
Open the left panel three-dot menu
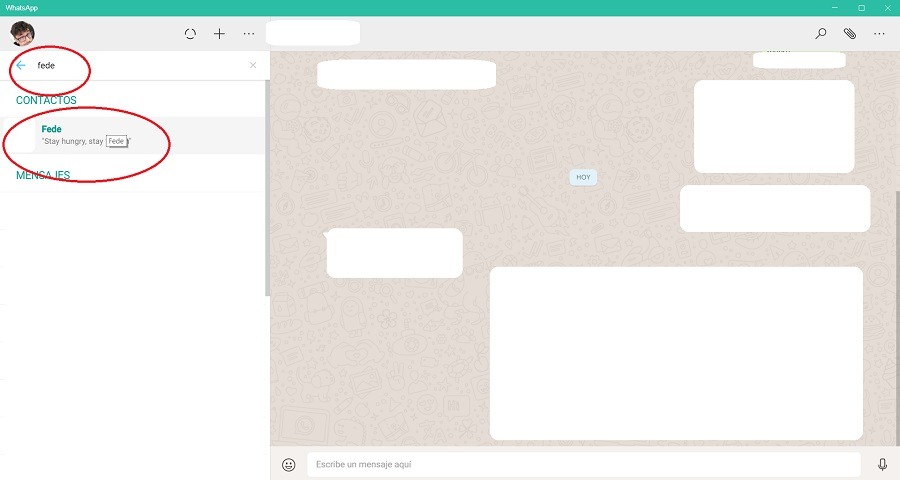point(249,34)
